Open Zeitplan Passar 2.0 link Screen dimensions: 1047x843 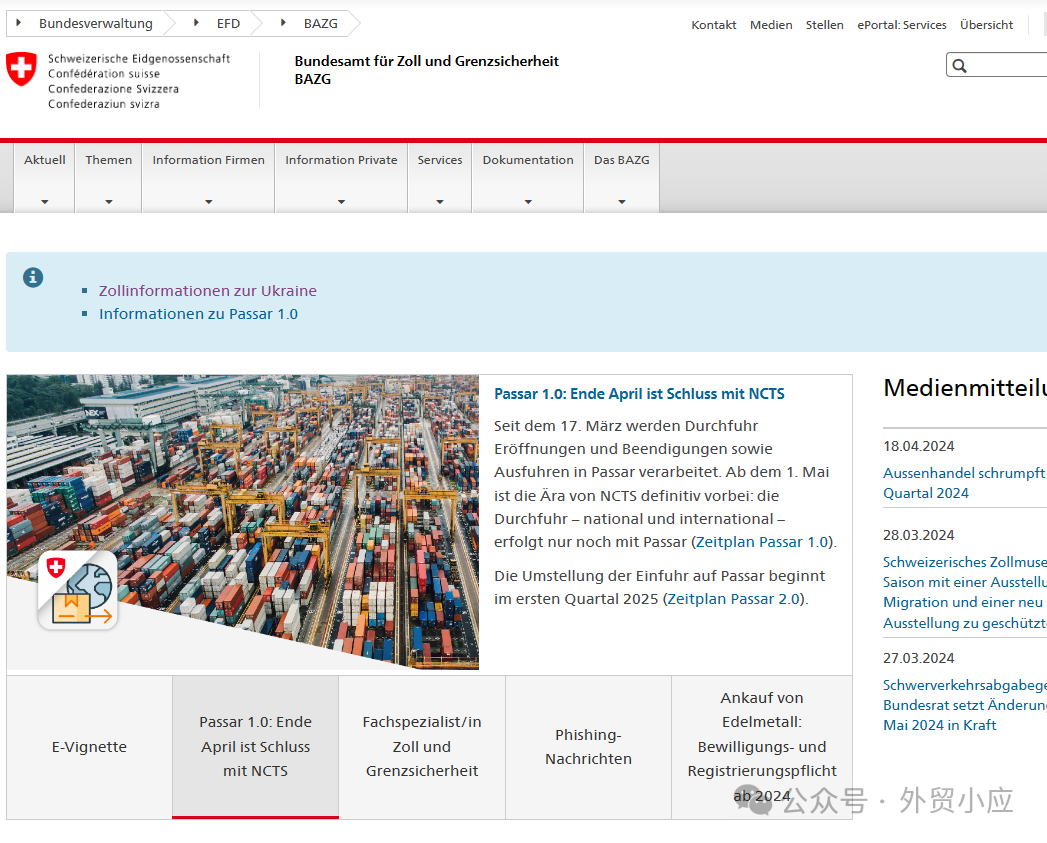(x=733, y=599)
